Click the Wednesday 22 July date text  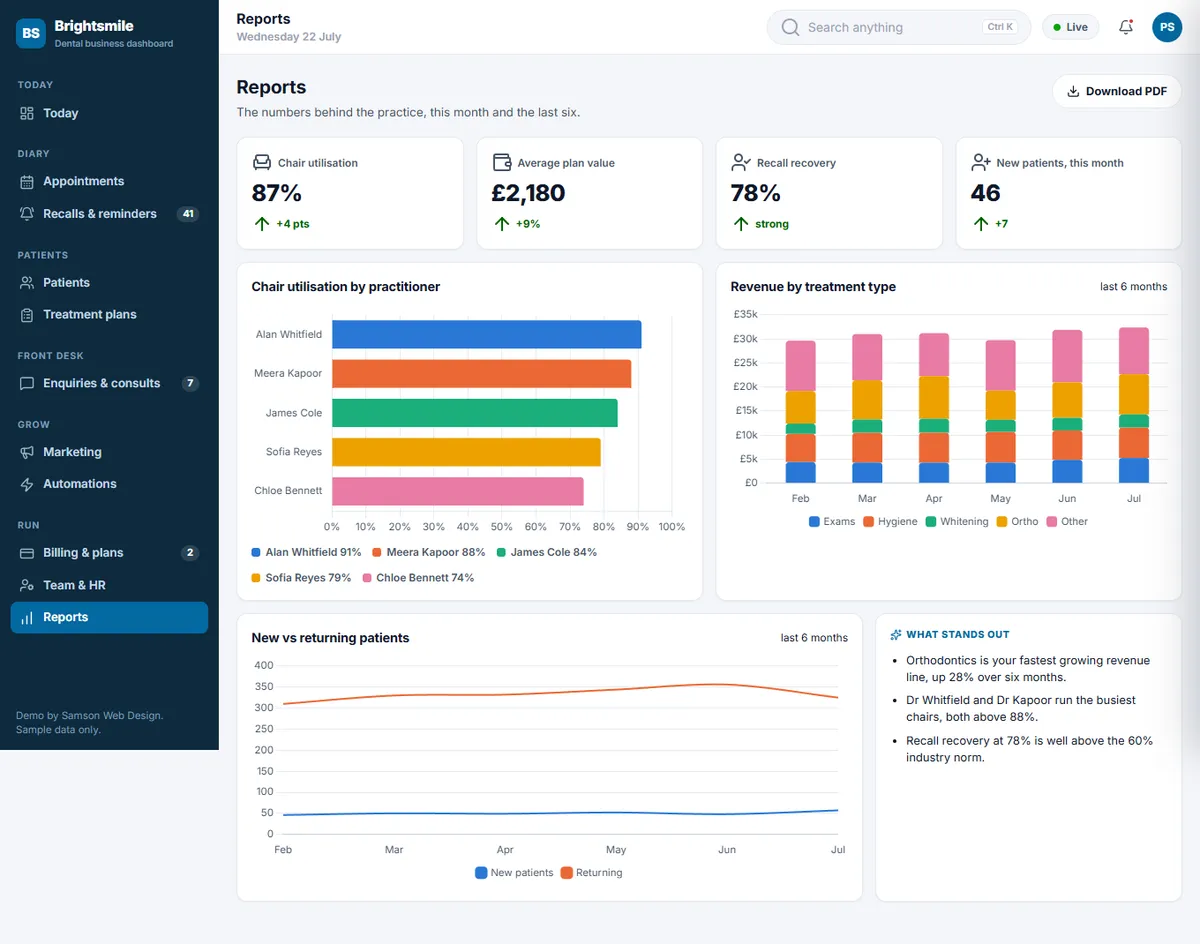[289, 37]
